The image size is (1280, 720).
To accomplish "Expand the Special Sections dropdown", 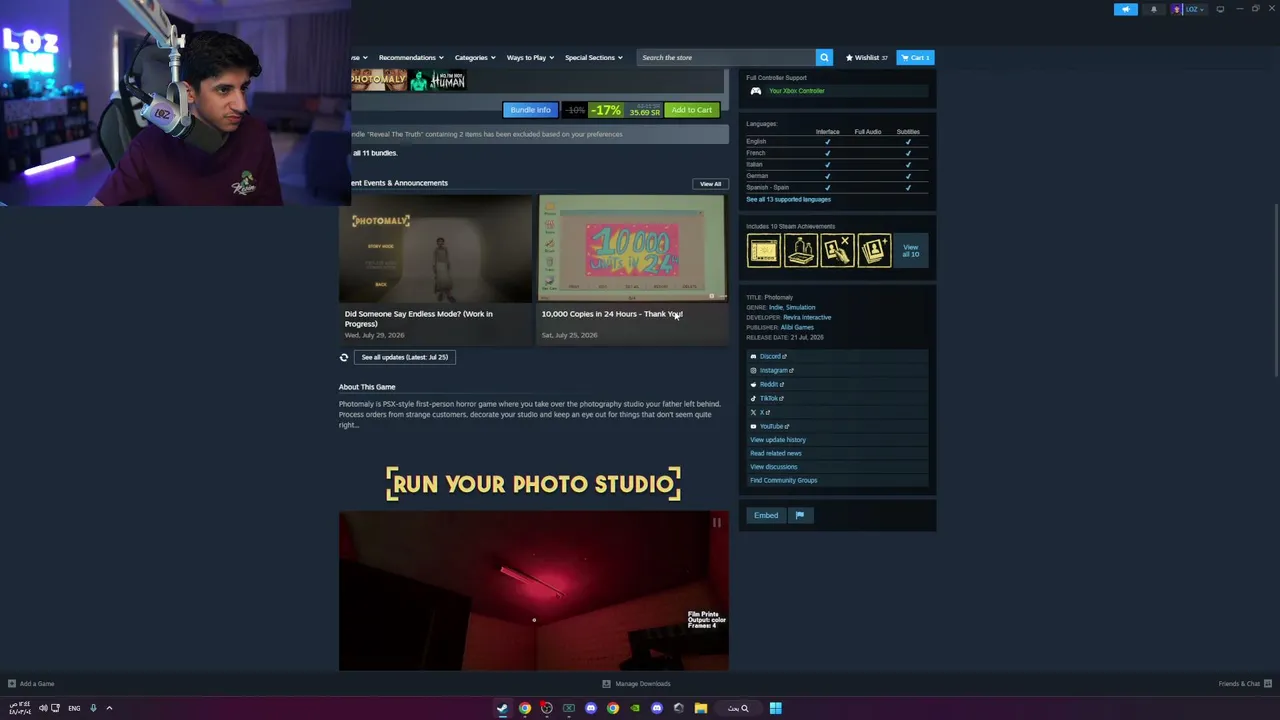I will 593,57.
